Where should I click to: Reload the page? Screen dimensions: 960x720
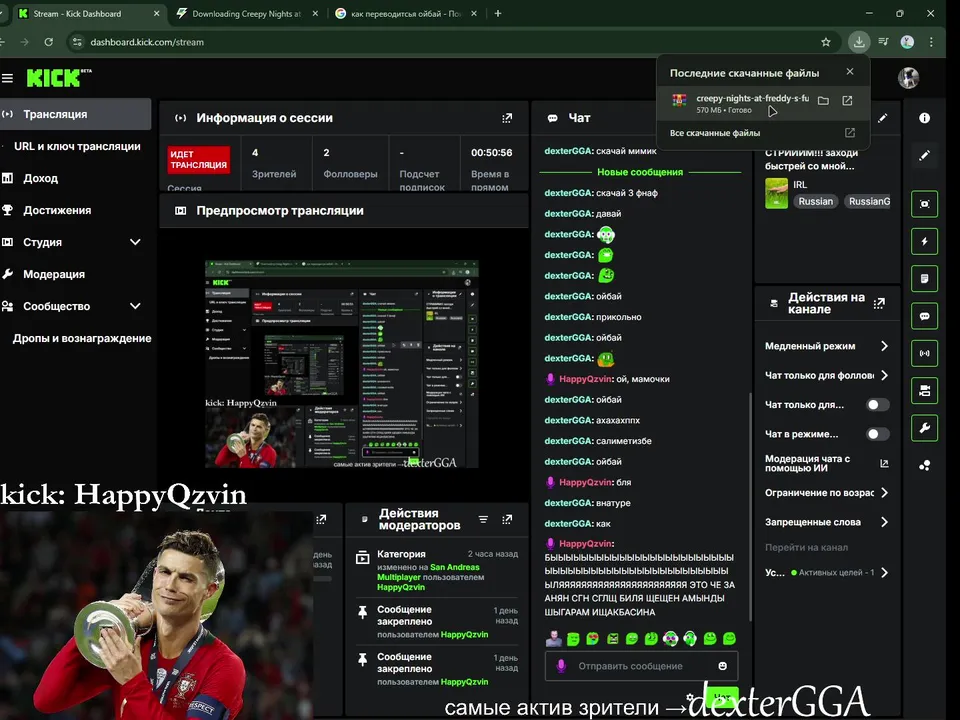[x=48, y=42]
